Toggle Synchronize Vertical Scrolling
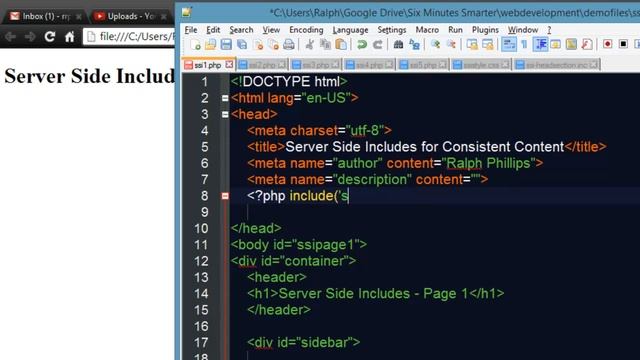640x360 pixels. [x=472, y=44]
